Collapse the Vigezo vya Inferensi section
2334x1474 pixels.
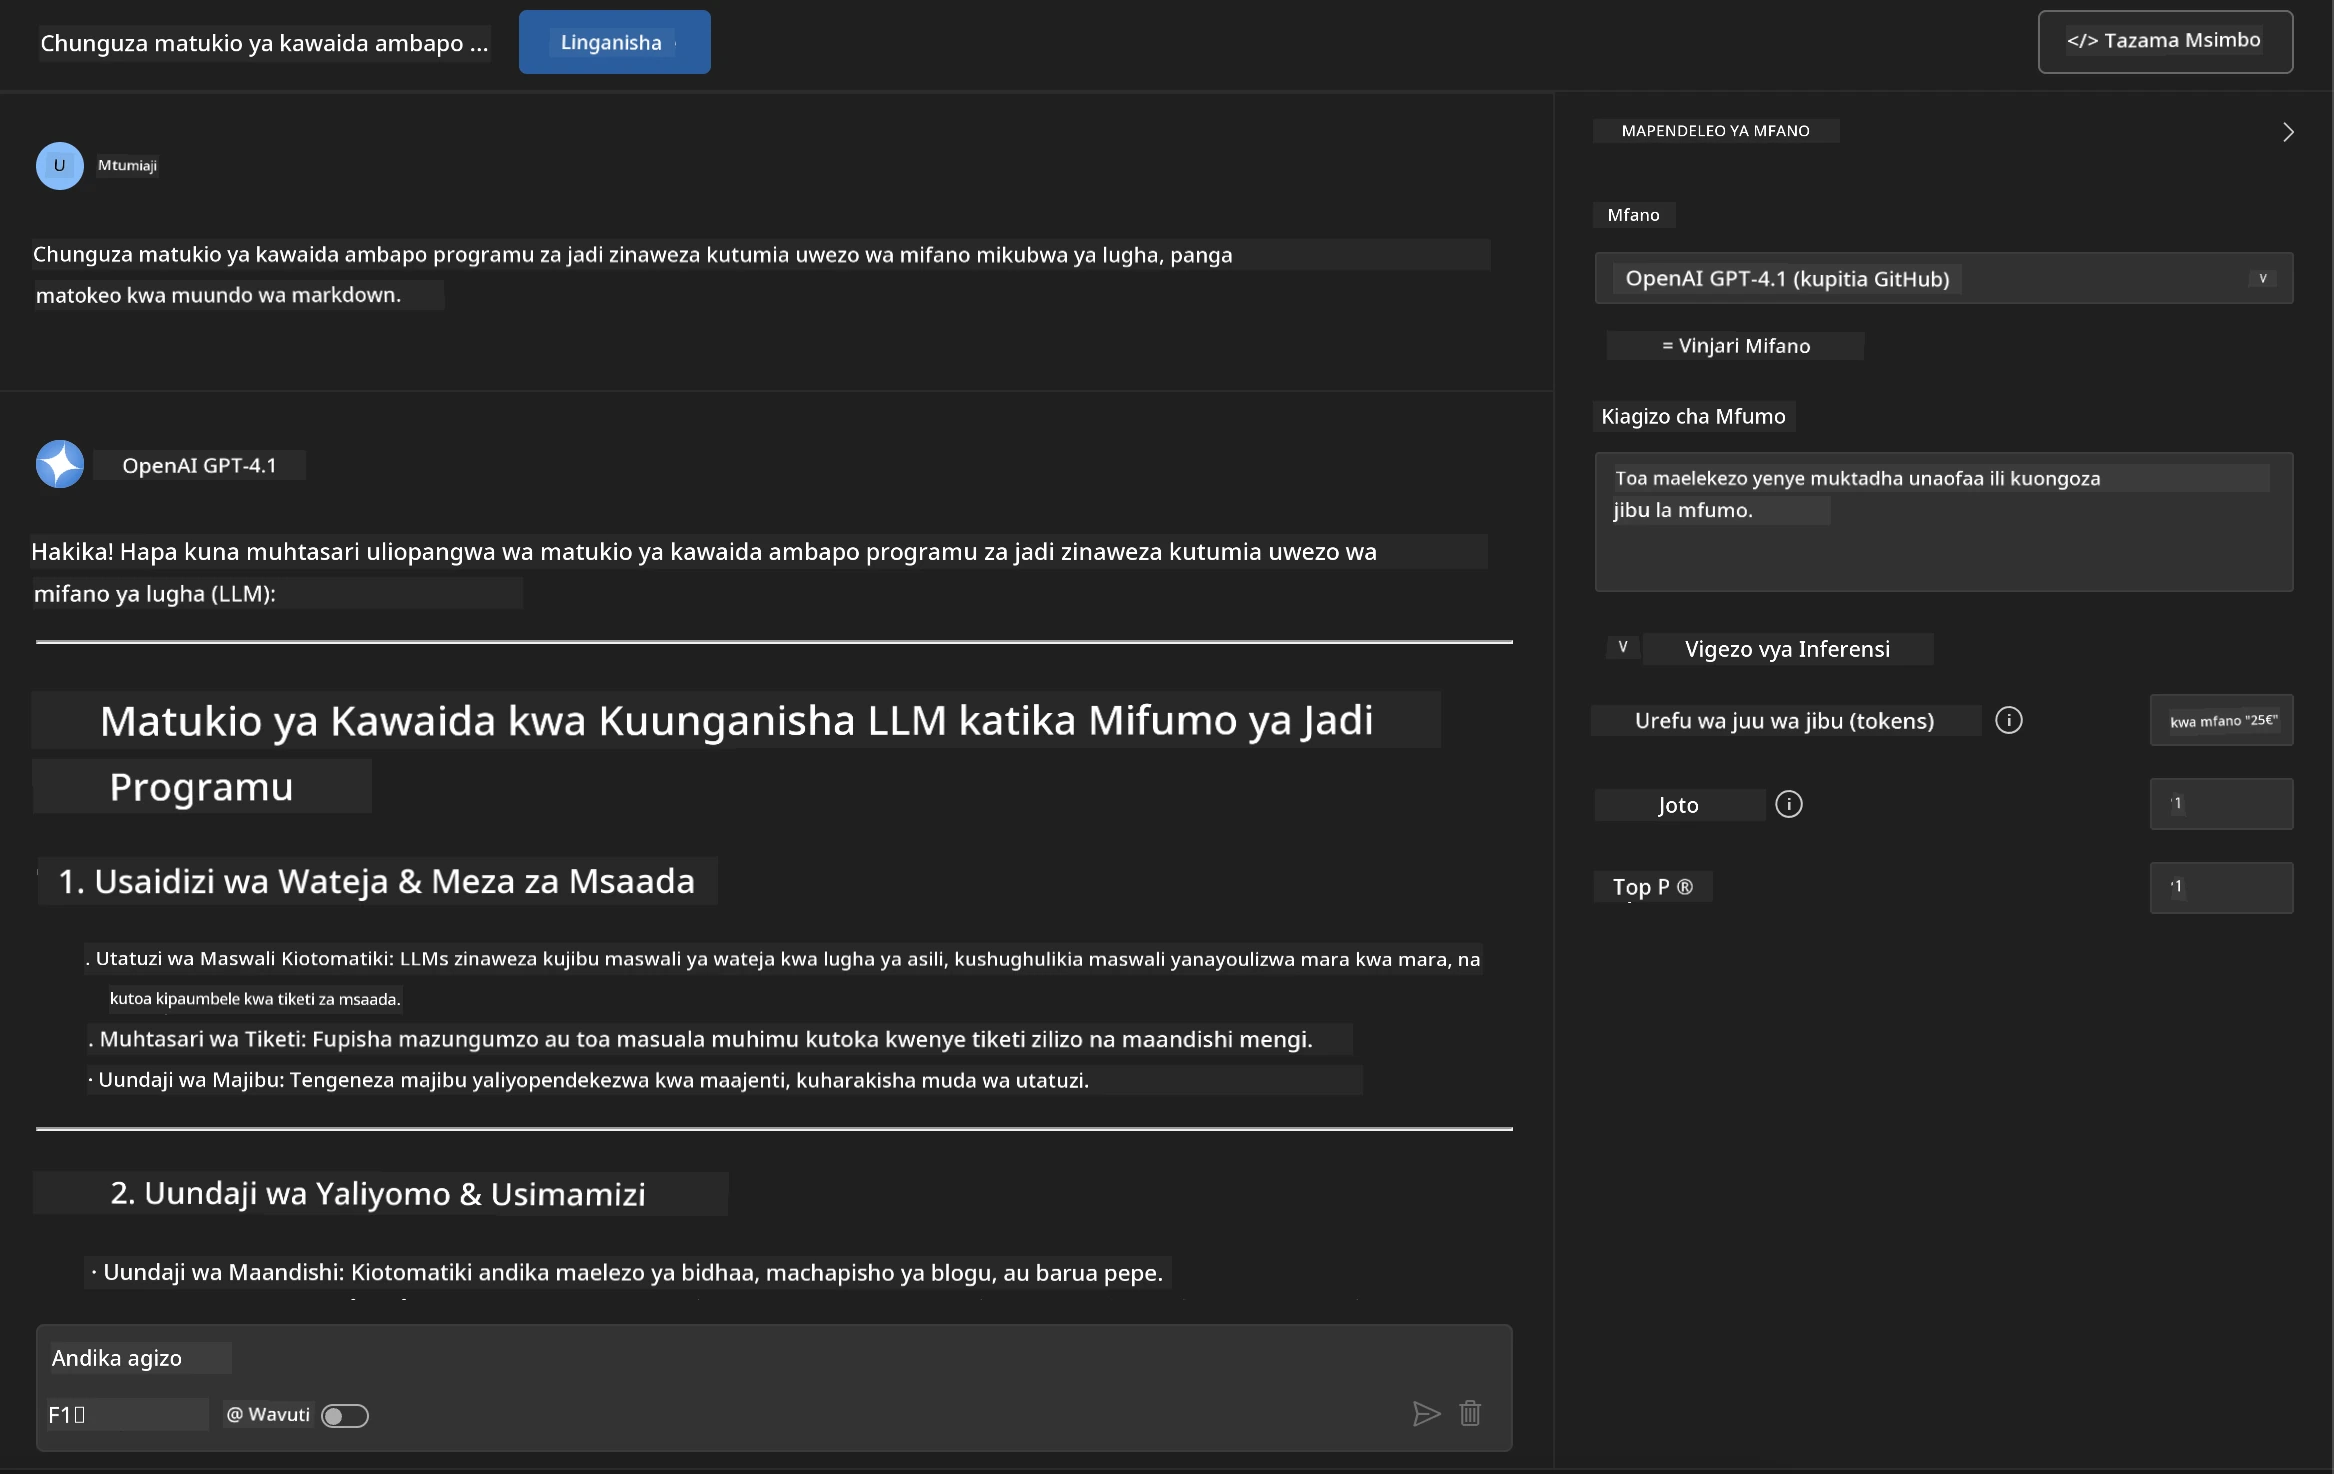tap(1623, 647)
